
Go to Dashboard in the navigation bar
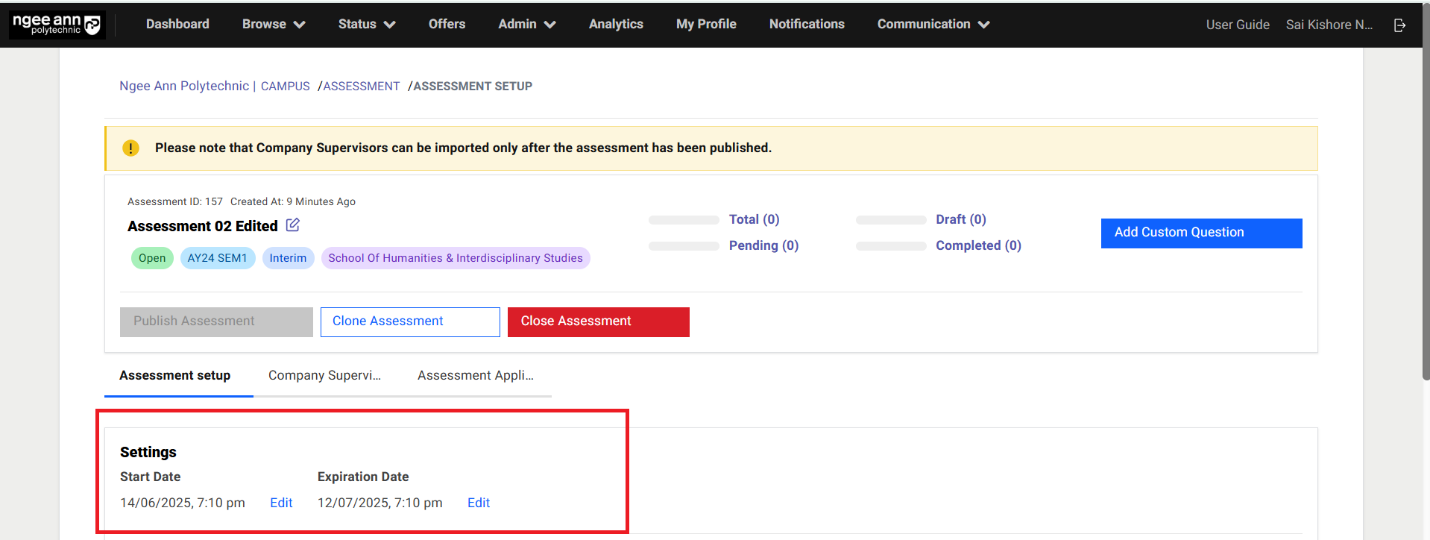(x=177, y=24)
